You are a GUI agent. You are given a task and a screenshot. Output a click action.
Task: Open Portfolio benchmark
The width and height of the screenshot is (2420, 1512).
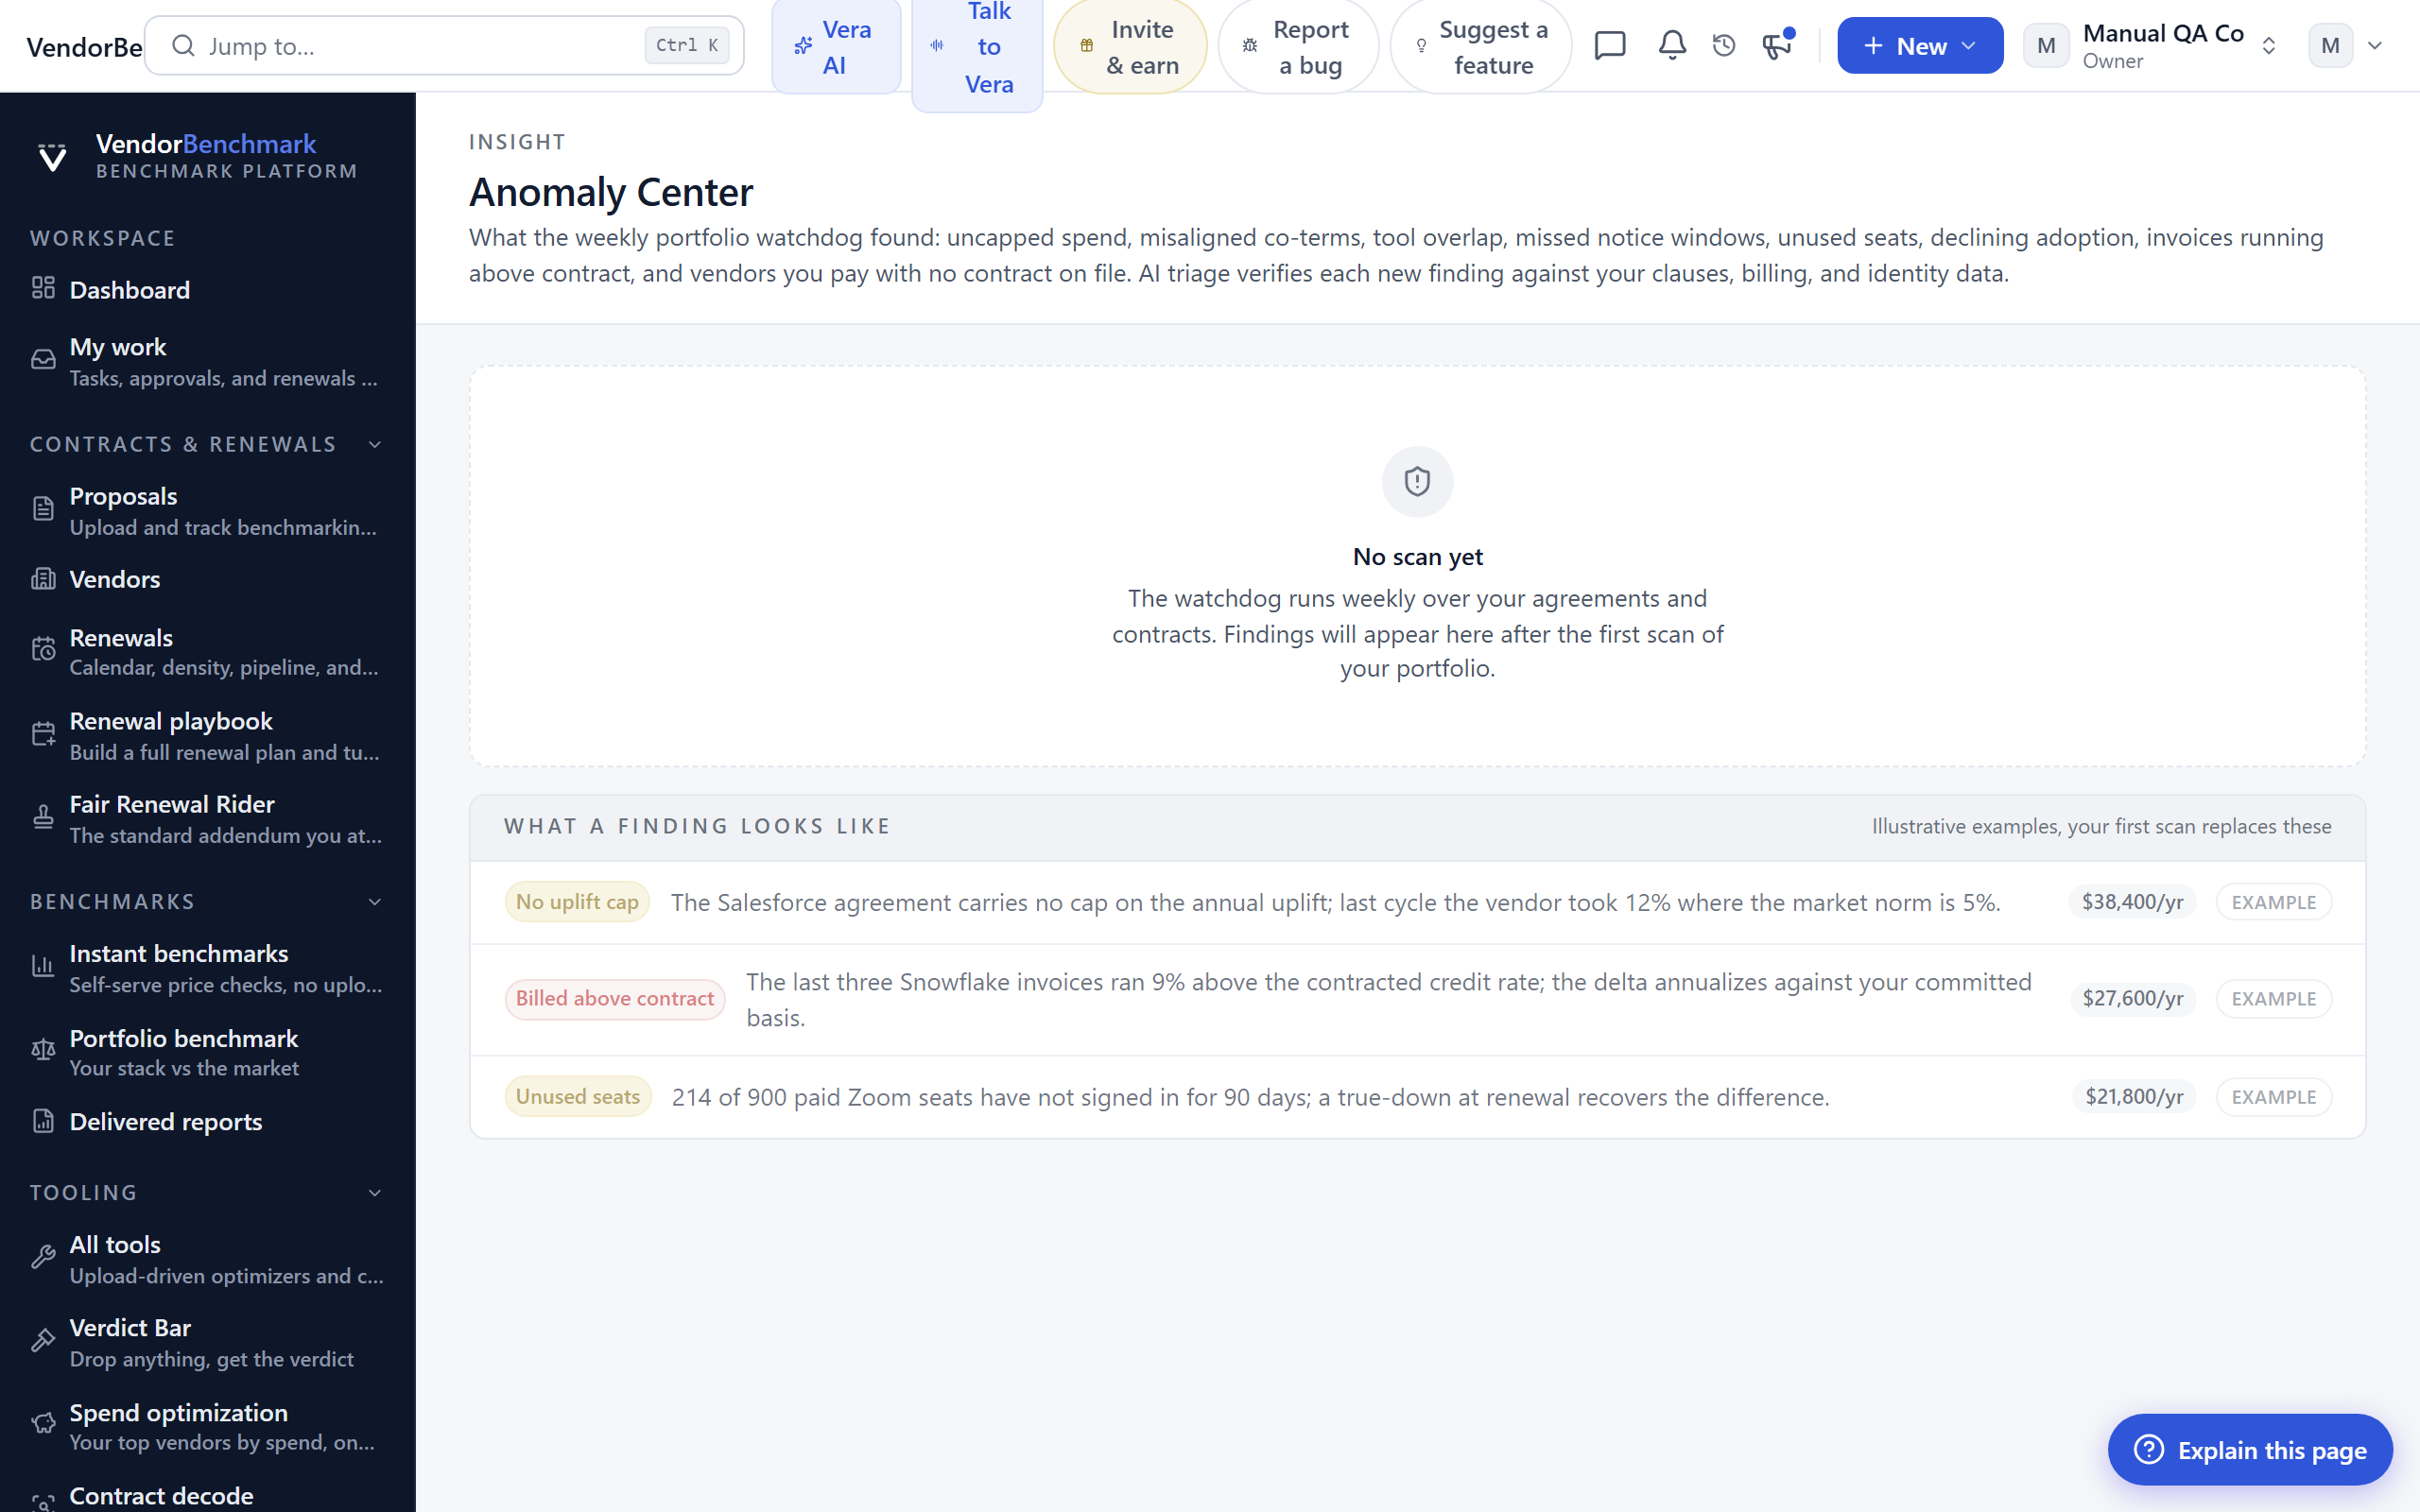tap(208, 1052)
